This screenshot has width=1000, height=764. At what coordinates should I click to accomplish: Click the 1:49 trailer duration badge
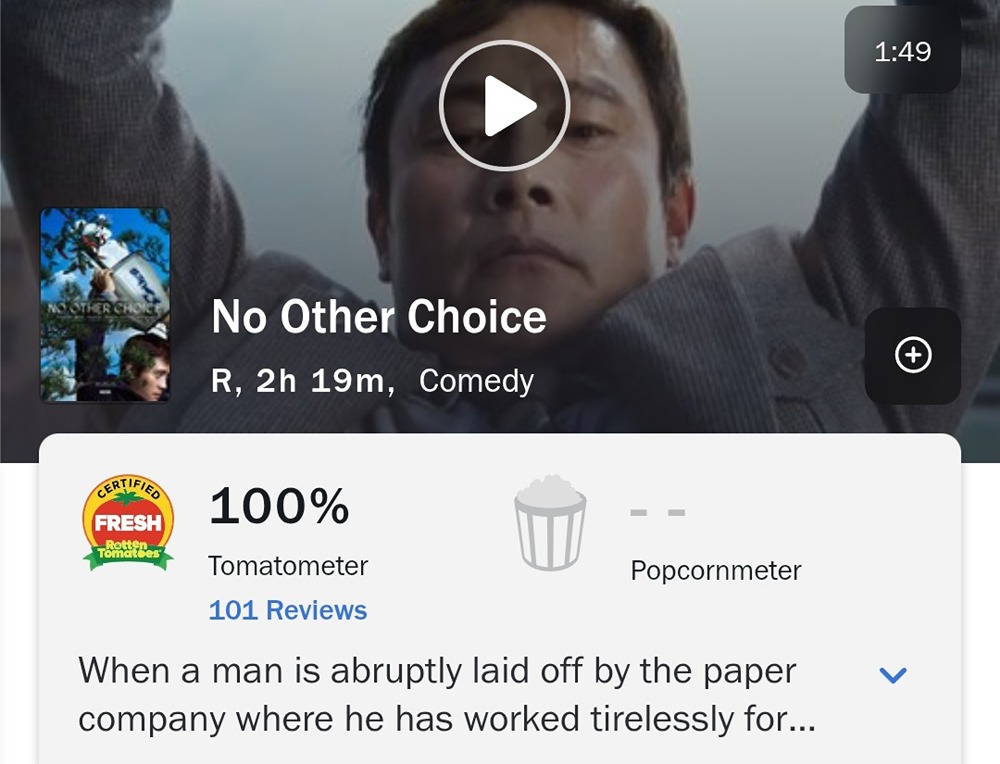[x=902, y=51]
